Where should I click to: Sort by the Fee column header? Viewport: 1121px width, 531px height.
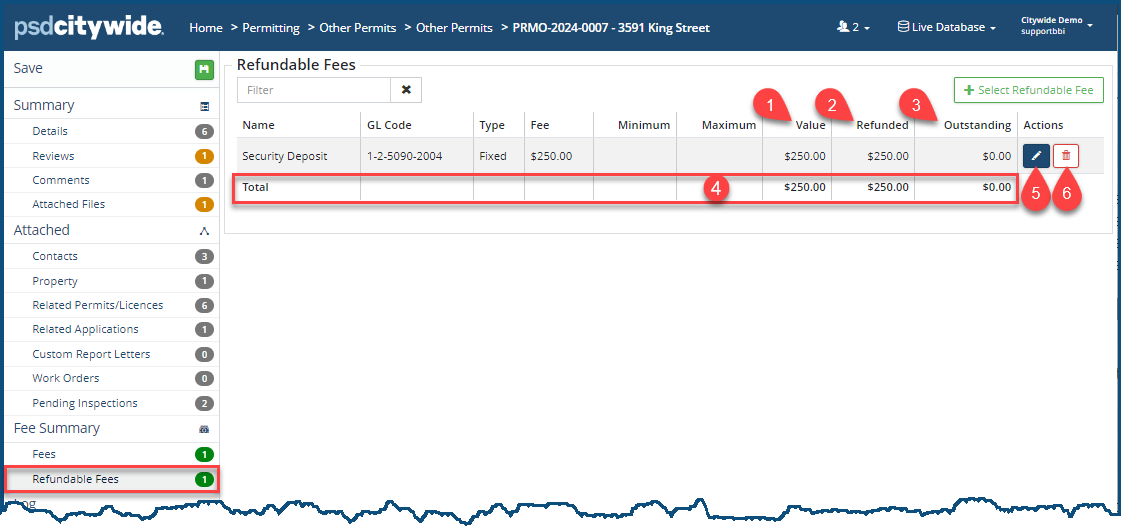click(x=539, y=125)
